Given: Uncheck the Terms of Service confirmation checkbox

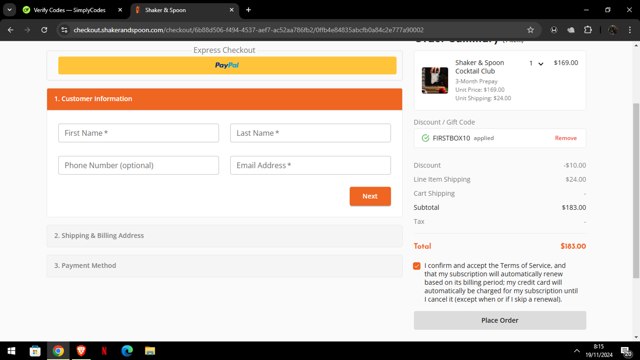Looking at the screenshot, I should (x=416, y=266).
